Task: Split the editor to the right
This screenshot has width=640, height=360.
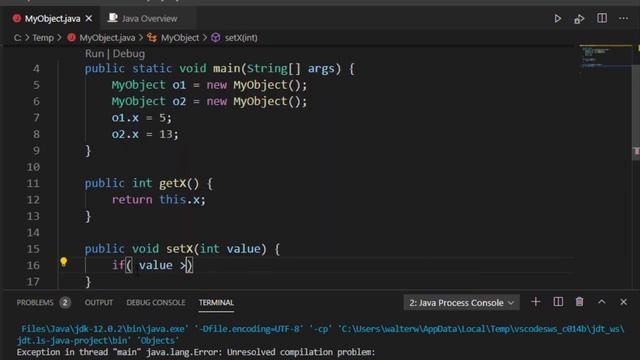Action: pyautogui.click(x=602, y=18)
